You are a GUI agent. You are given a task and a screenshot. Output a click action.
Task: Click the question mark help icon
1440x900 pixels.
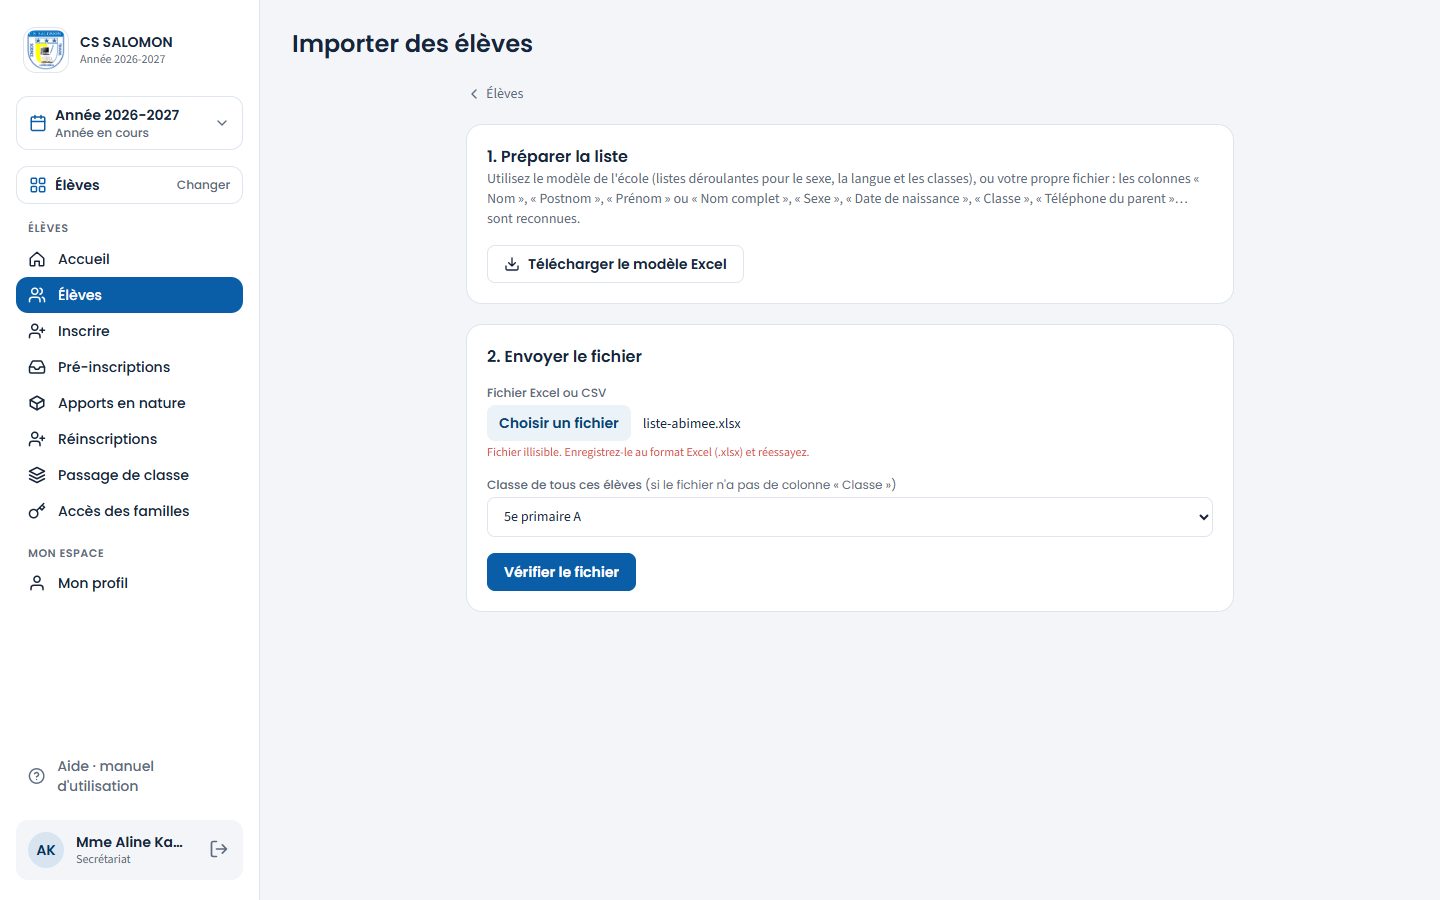(x=37, y=776)
